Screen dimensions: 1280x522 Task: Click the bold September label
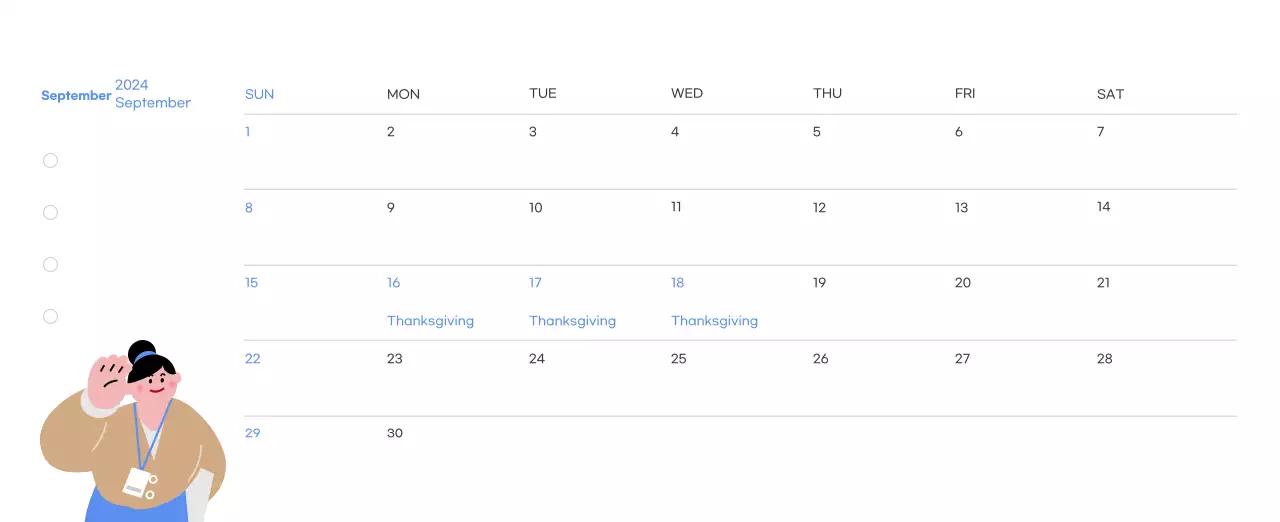click(x=76, y=96)
